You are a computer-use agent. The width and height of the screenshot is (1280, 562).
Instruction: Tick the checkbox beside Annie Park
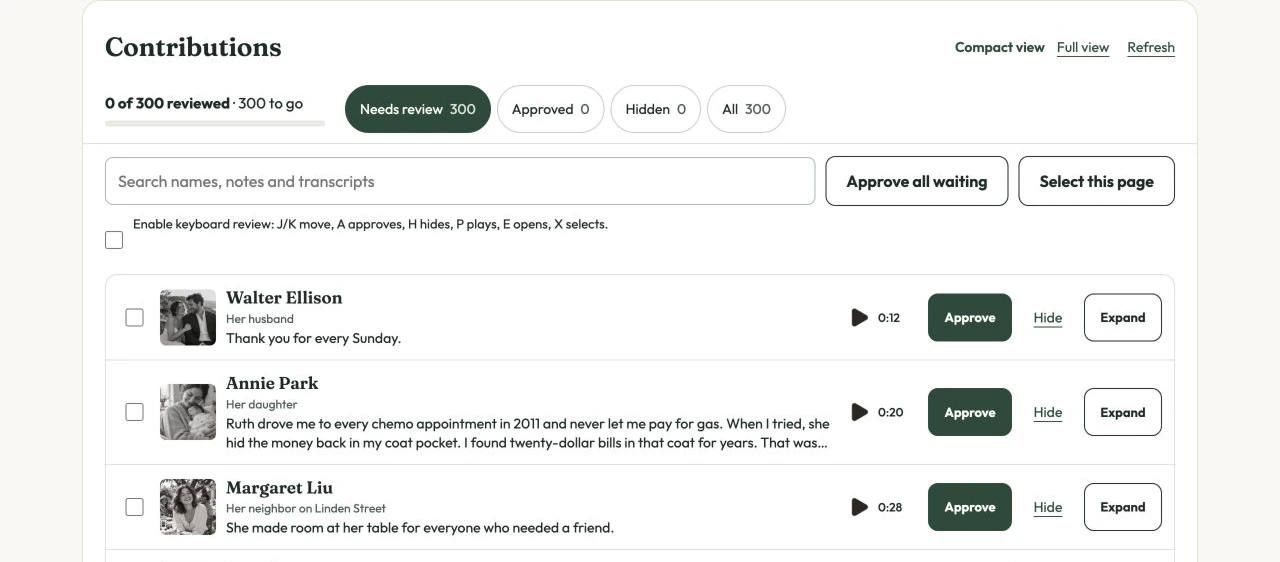[134, 412]
